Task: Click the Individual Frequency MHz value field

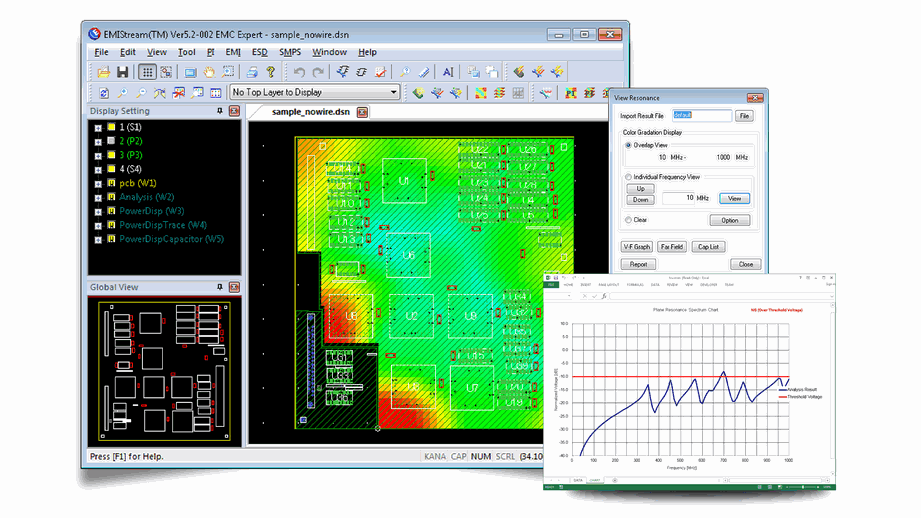Action: (679, 199)
